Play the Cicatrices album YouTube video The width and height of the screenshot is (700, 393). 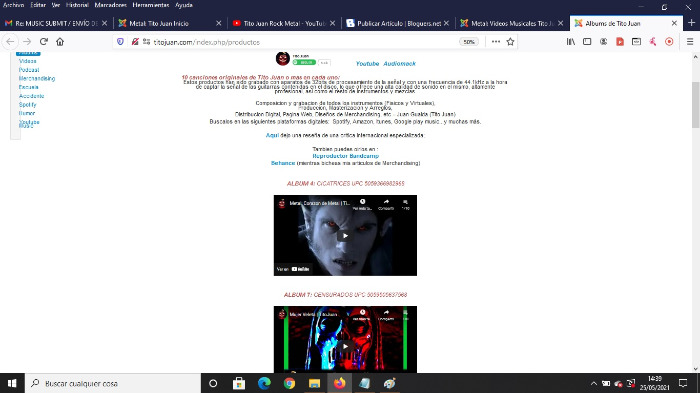pos(345,235)
